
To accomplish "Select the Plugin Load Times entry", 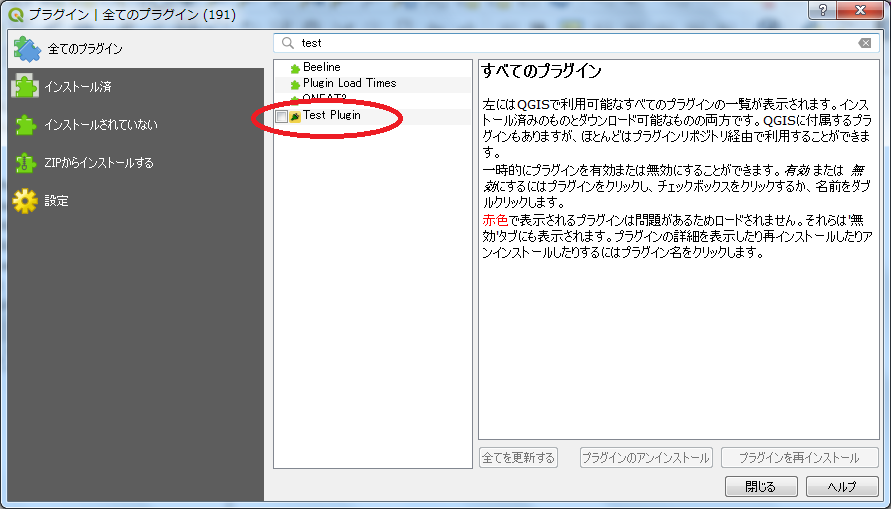I will click(373, 84).
